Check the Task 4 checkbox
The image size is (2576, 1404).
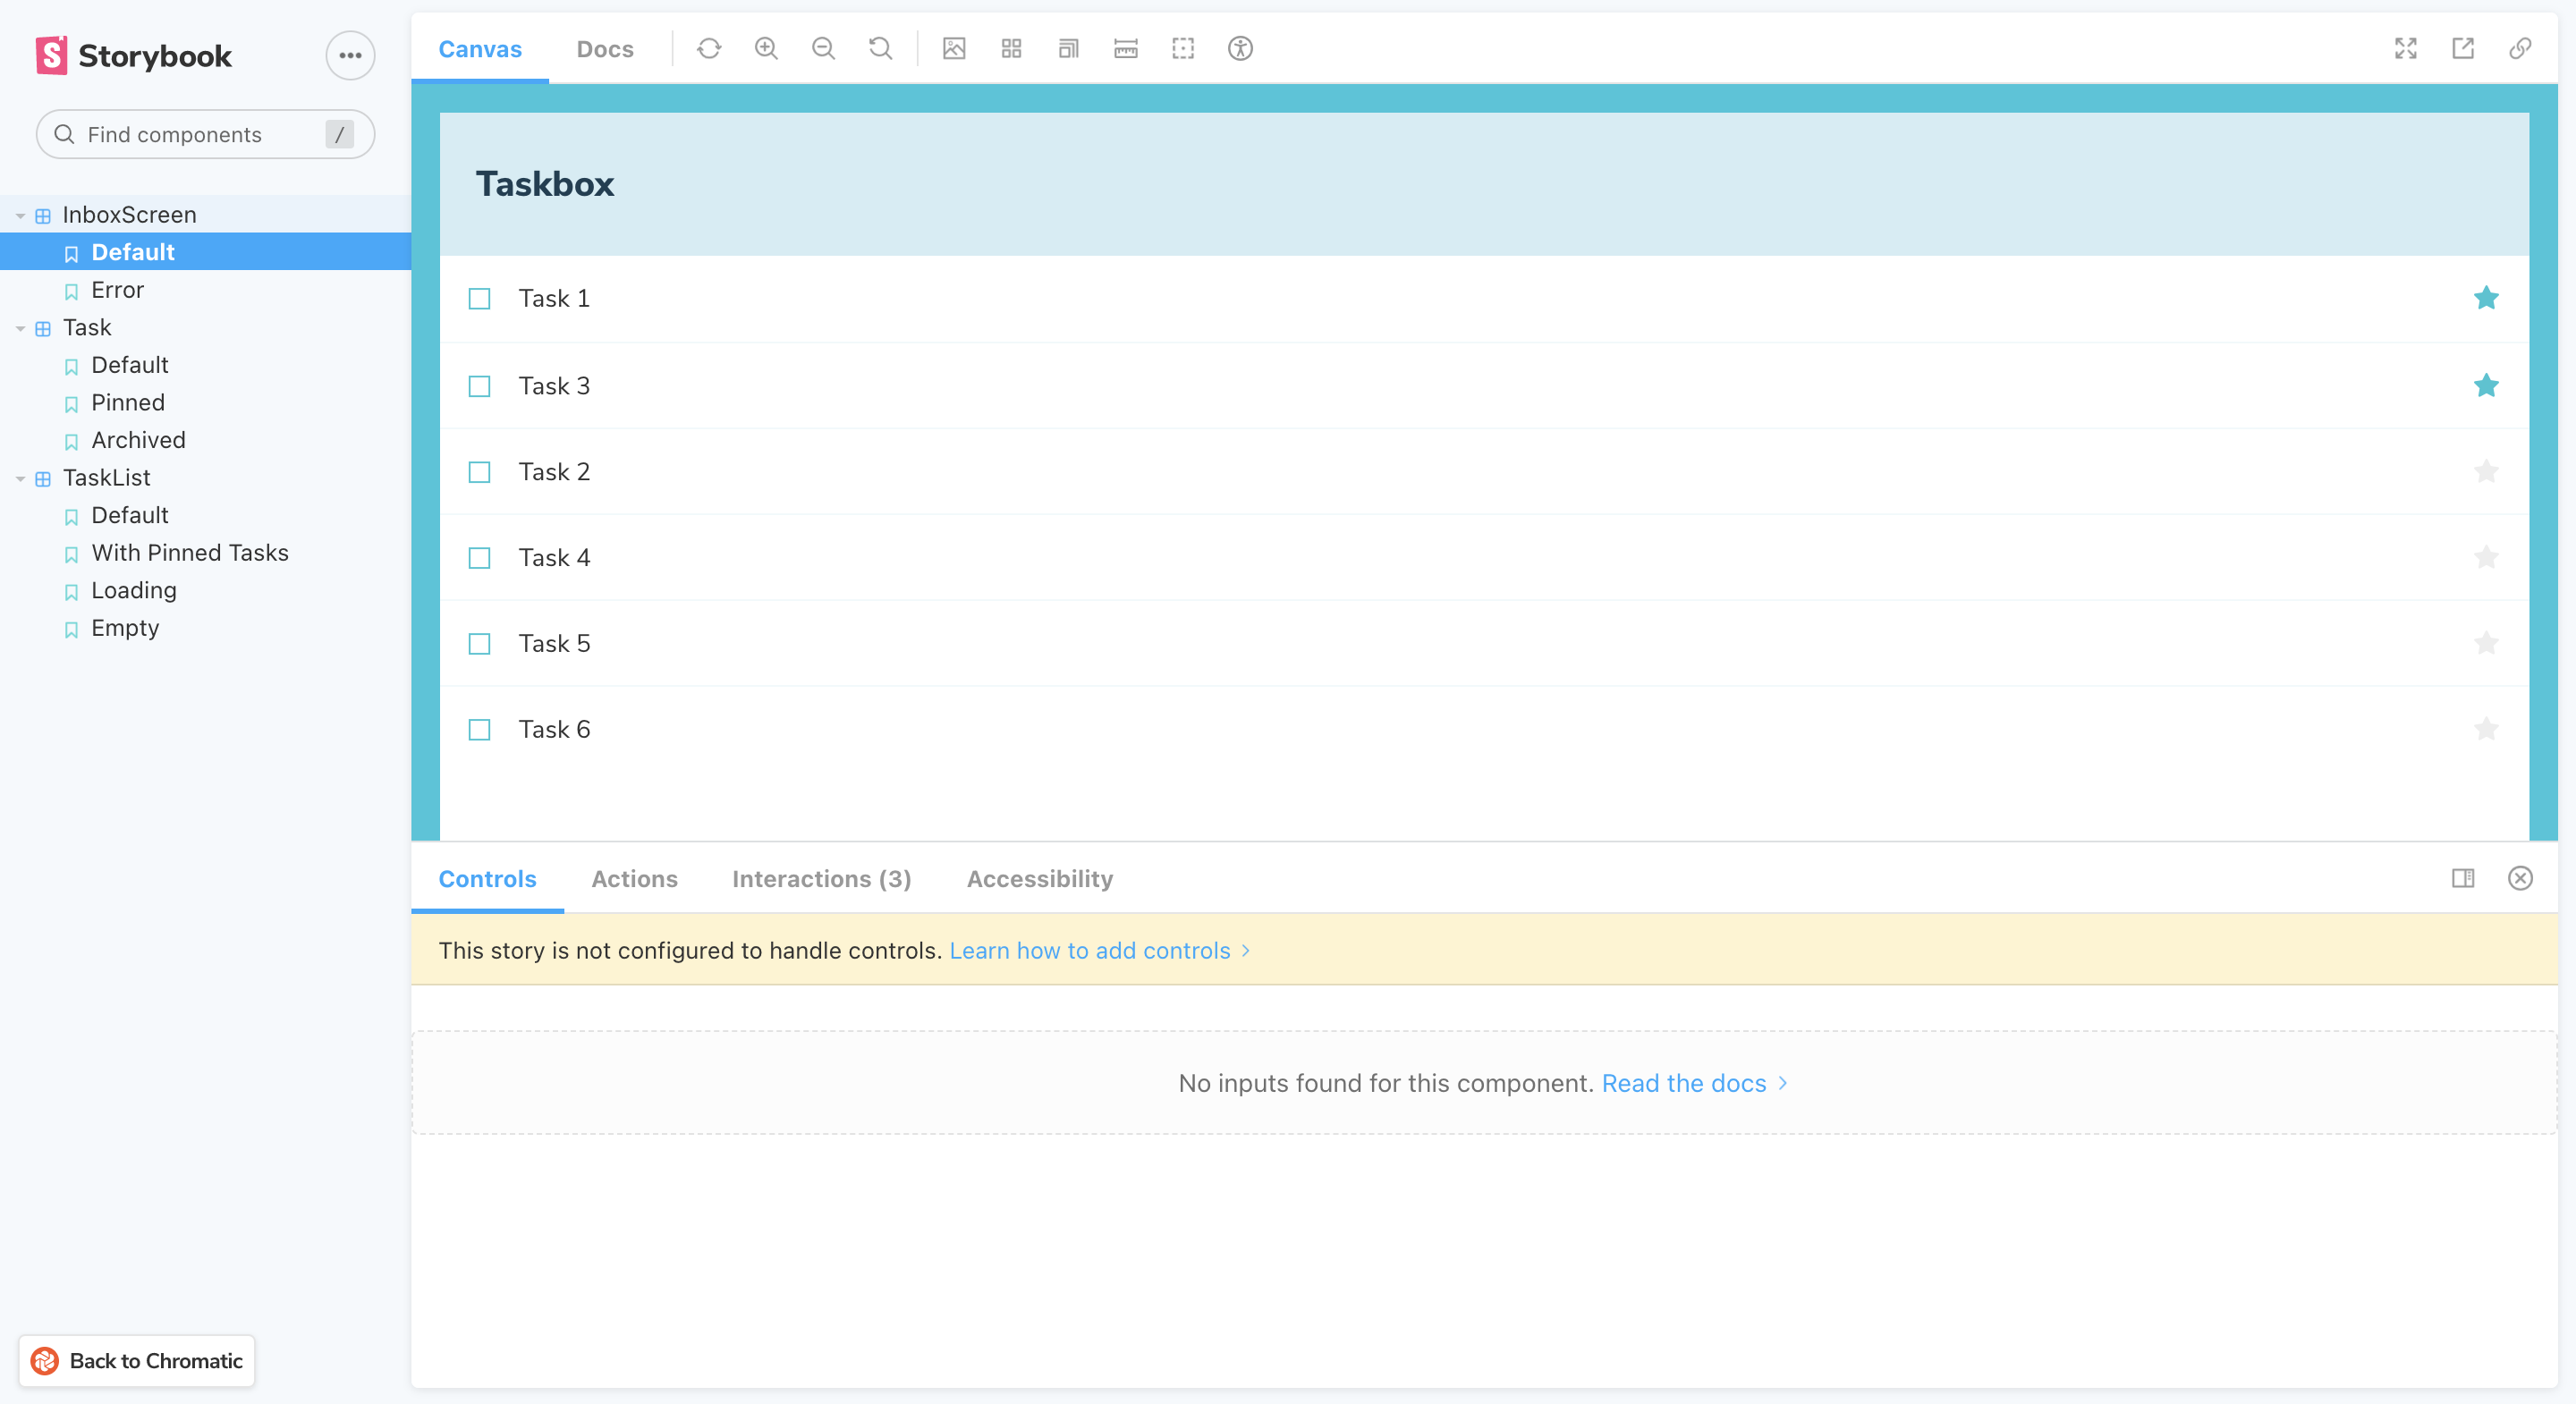point(480,558)
